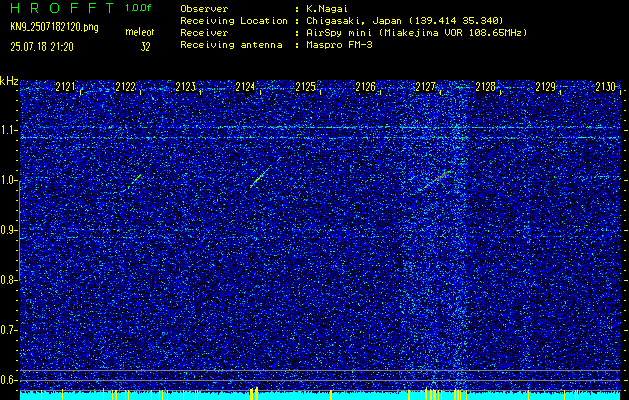The width and height of the screenshot is (629, 400).
Task: Click the 0.8 kHz axis label
Action: 8,280
